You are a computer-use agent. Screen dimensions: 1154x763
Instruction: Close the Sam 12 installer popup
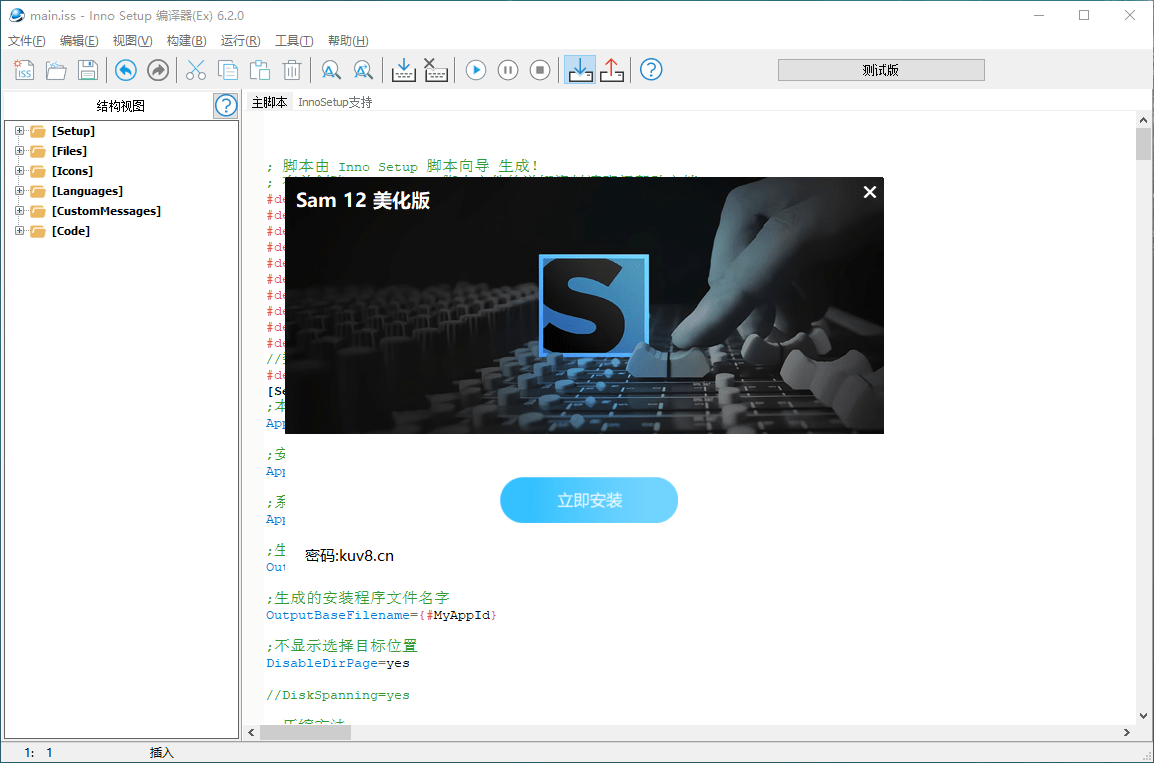(x=869, y=192)
